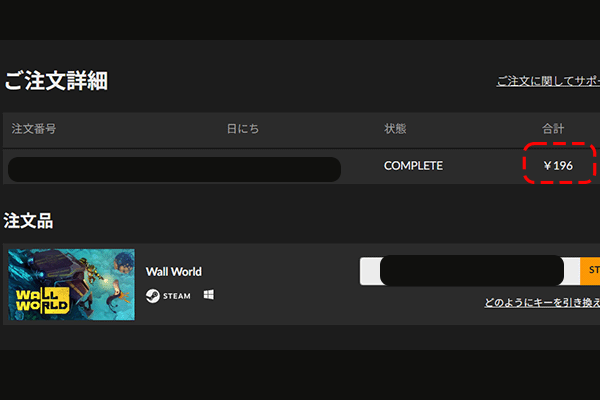Screen dimensions: 600x400
Task: Click the 合計 column header
Action: click(x=553, y=129)
